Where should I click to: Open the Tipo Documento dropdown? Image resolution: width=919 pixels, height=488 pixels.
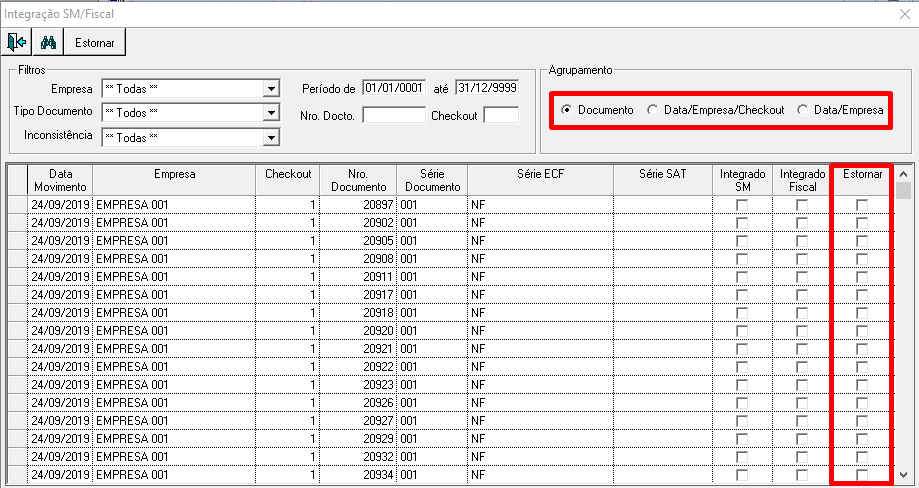click(x=270, y=112)
